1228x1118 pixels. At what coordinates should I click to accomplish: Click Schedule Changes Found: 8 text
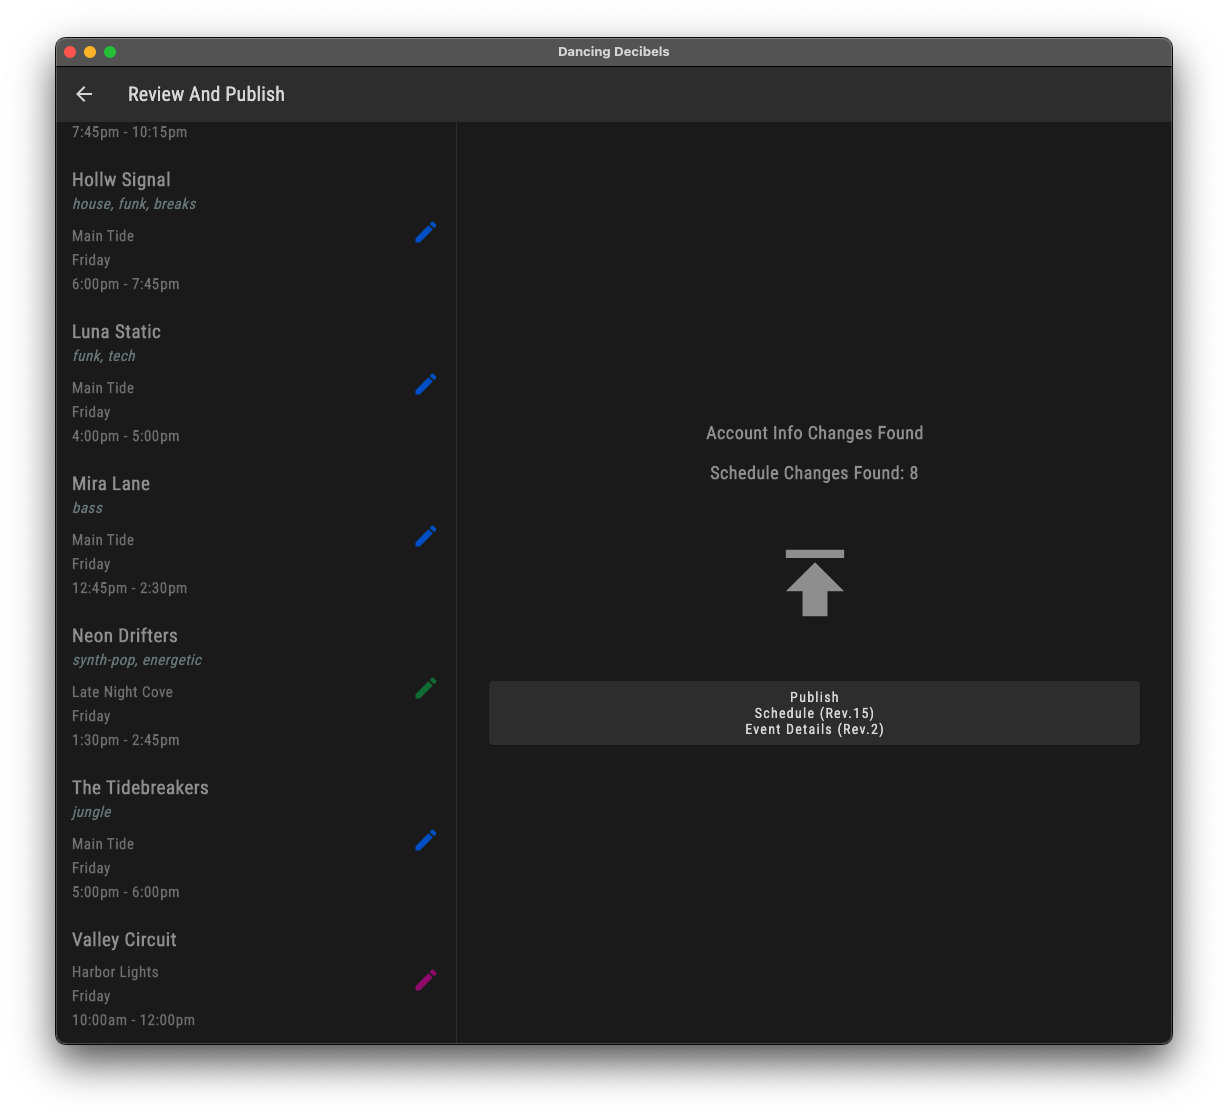click(814, 473)
